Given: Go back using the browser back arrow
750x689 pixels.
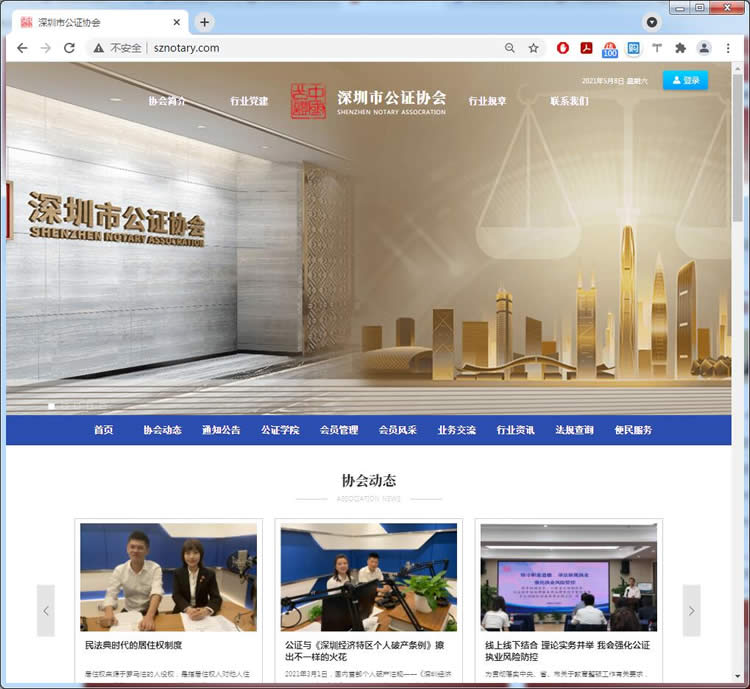Looking at the screenshot, I should pos(22,48).
